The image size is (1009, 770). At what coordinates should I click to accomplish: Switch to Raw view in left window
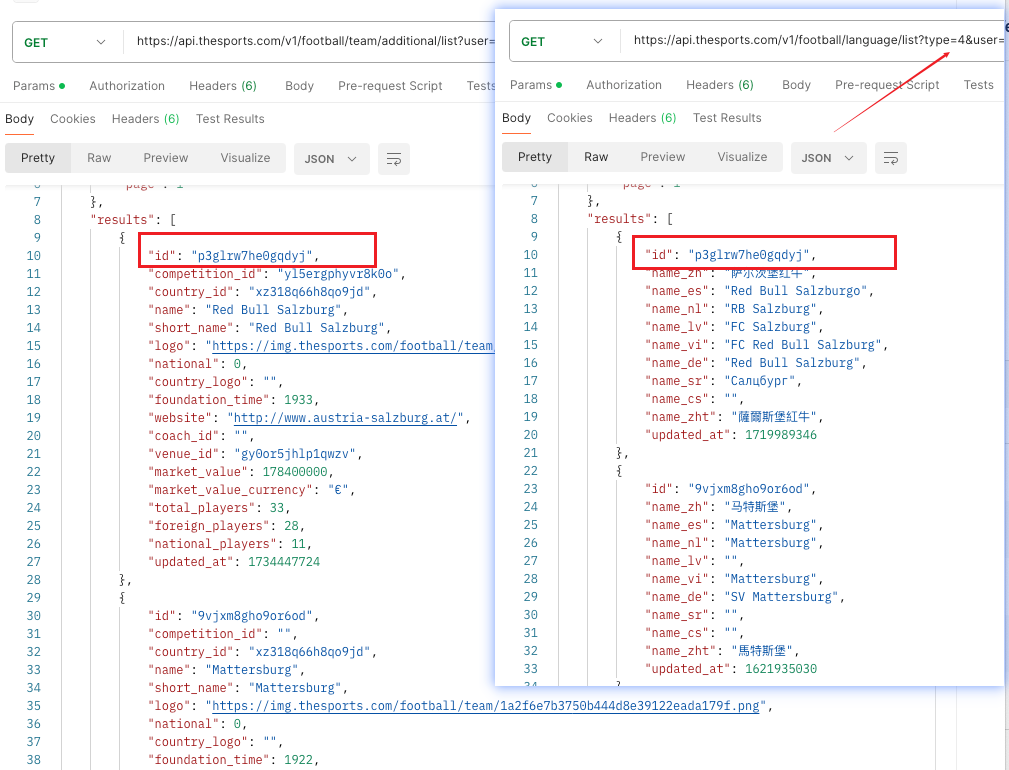(99, 158)
